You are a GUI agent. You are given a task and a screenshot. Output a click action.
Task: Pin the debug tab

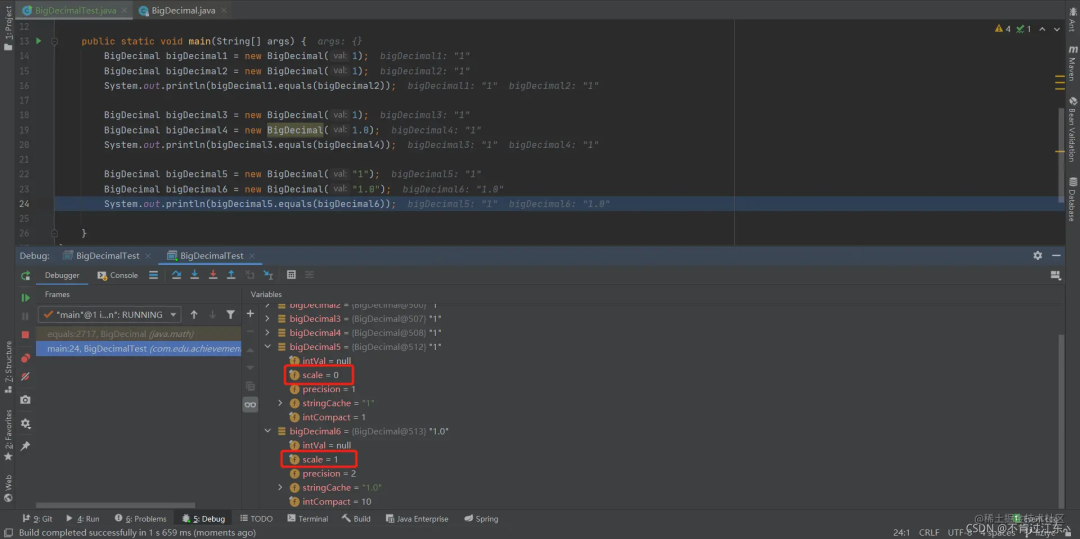pyautogui.click(x=25, y=446)
